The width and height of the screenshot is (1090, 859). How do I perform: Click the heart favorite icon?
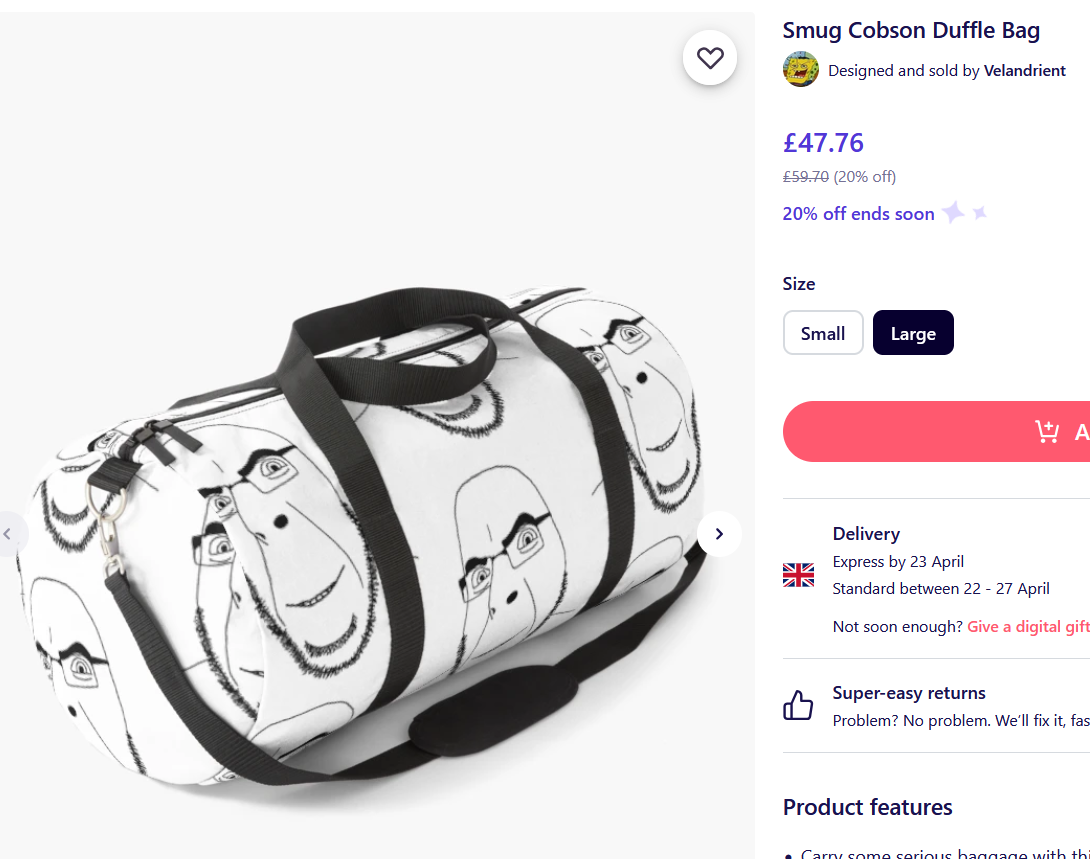pos(710,58)
